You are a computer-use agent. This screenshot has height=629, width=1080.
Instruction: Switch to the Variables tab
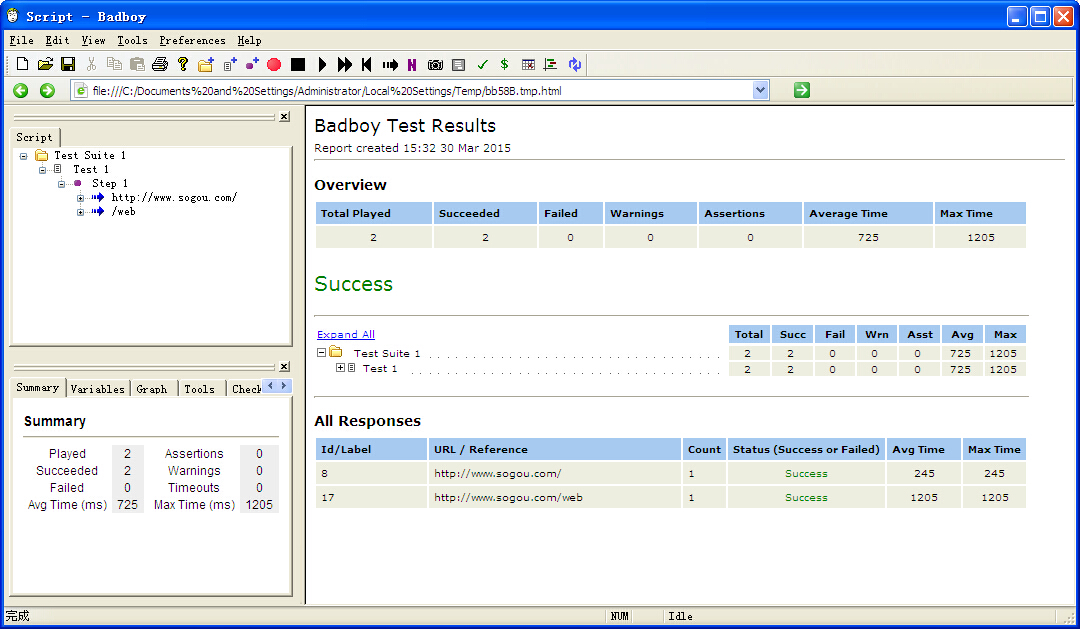click(97, 389)
